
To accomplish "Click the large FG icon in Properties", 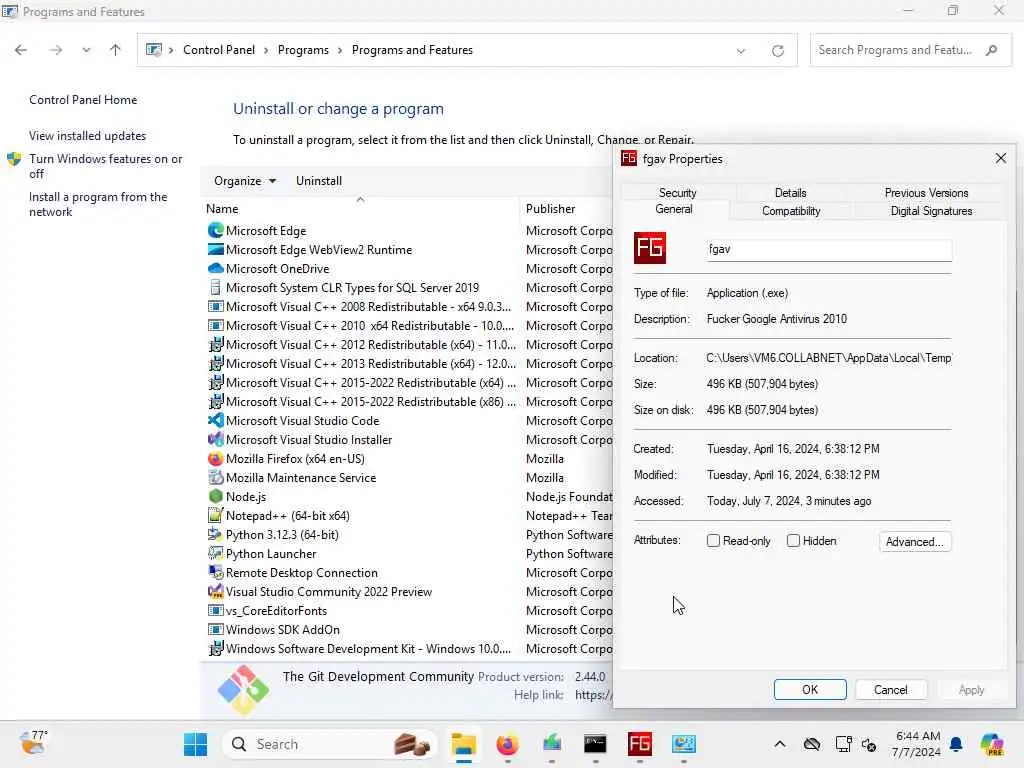I will click(650, 248).
